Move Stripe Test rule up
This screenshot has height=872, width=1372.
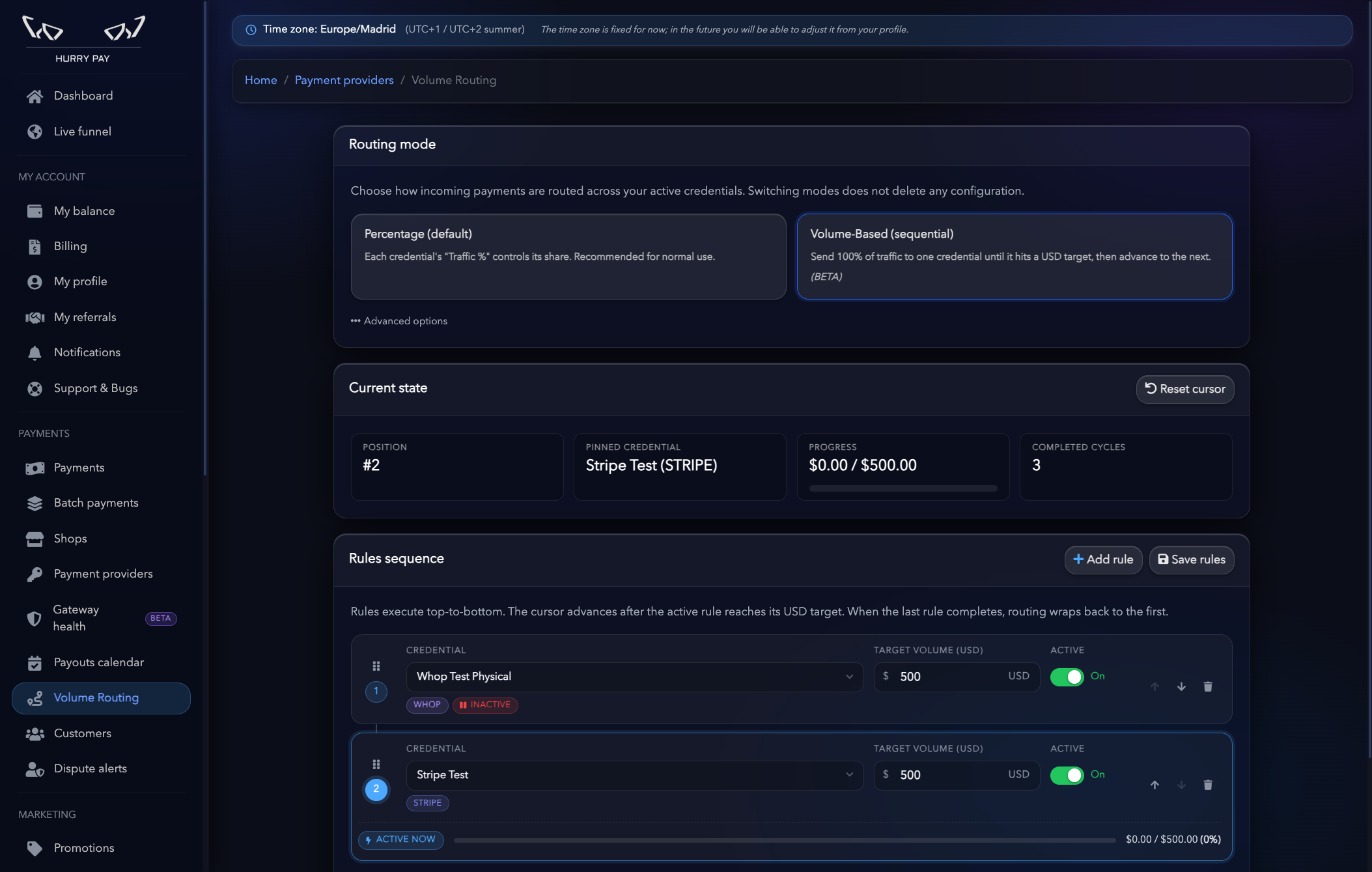[1155, 785]
